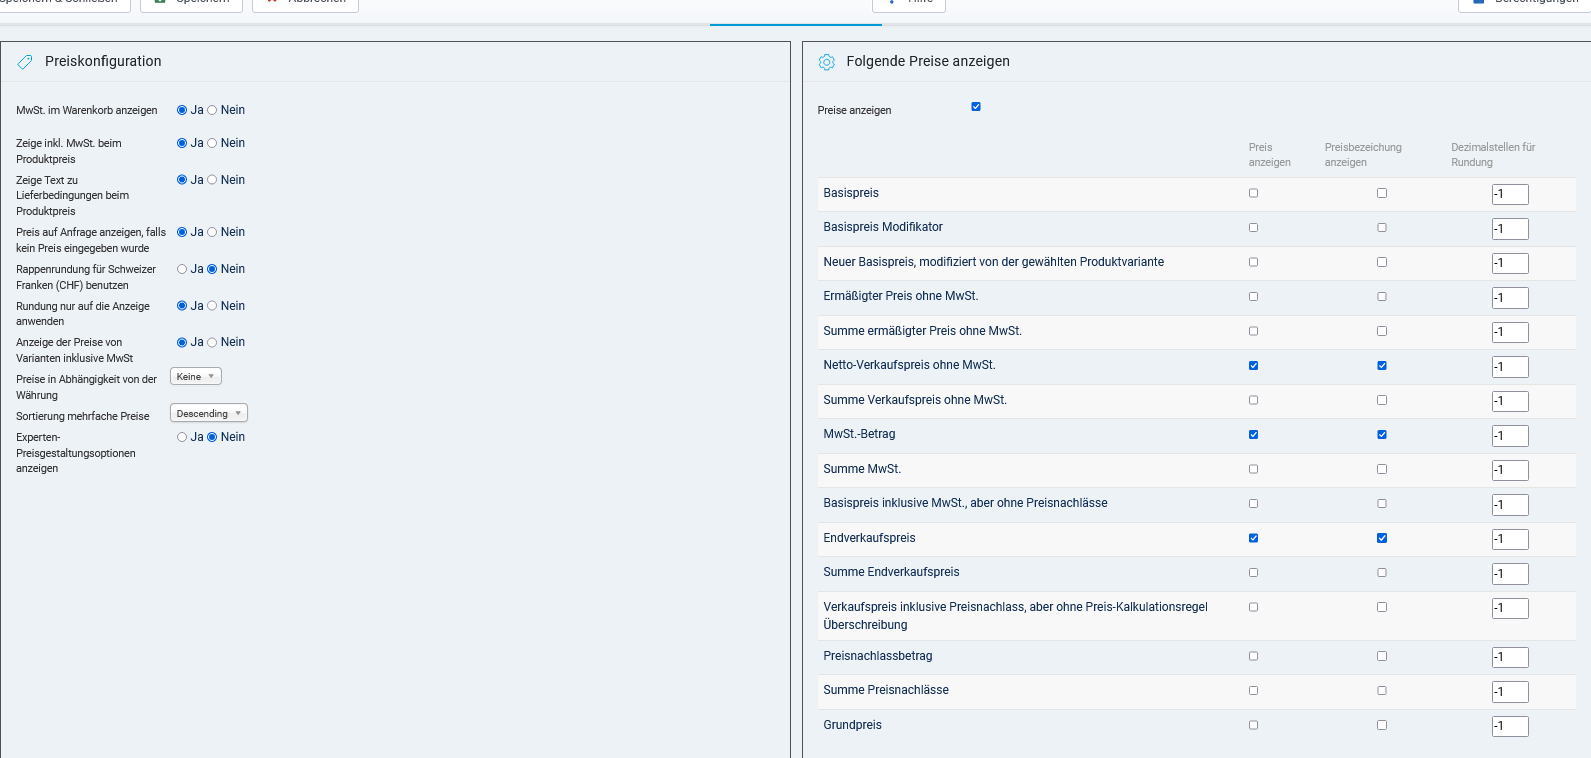The height and width of the screenshot is (758, 1591).
Task: Uncheck Preisbezeichnung anzeigen for MwSt.-Betrag
Action: 1382,435
